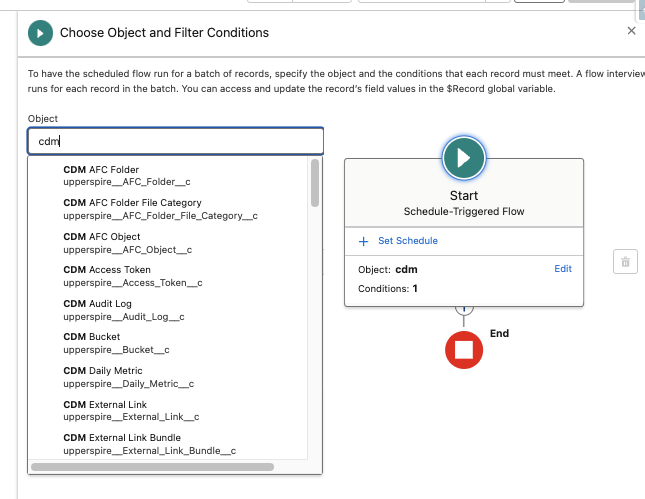Open the Set Schedule link
This screenshot has width=645, height=499.
point(408,241)
